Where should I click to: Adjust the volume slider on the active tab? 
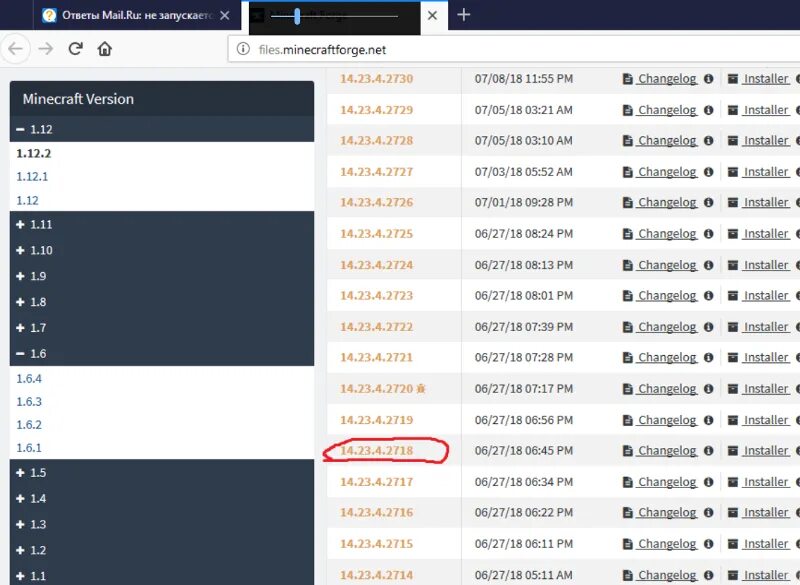pos(297,16)
